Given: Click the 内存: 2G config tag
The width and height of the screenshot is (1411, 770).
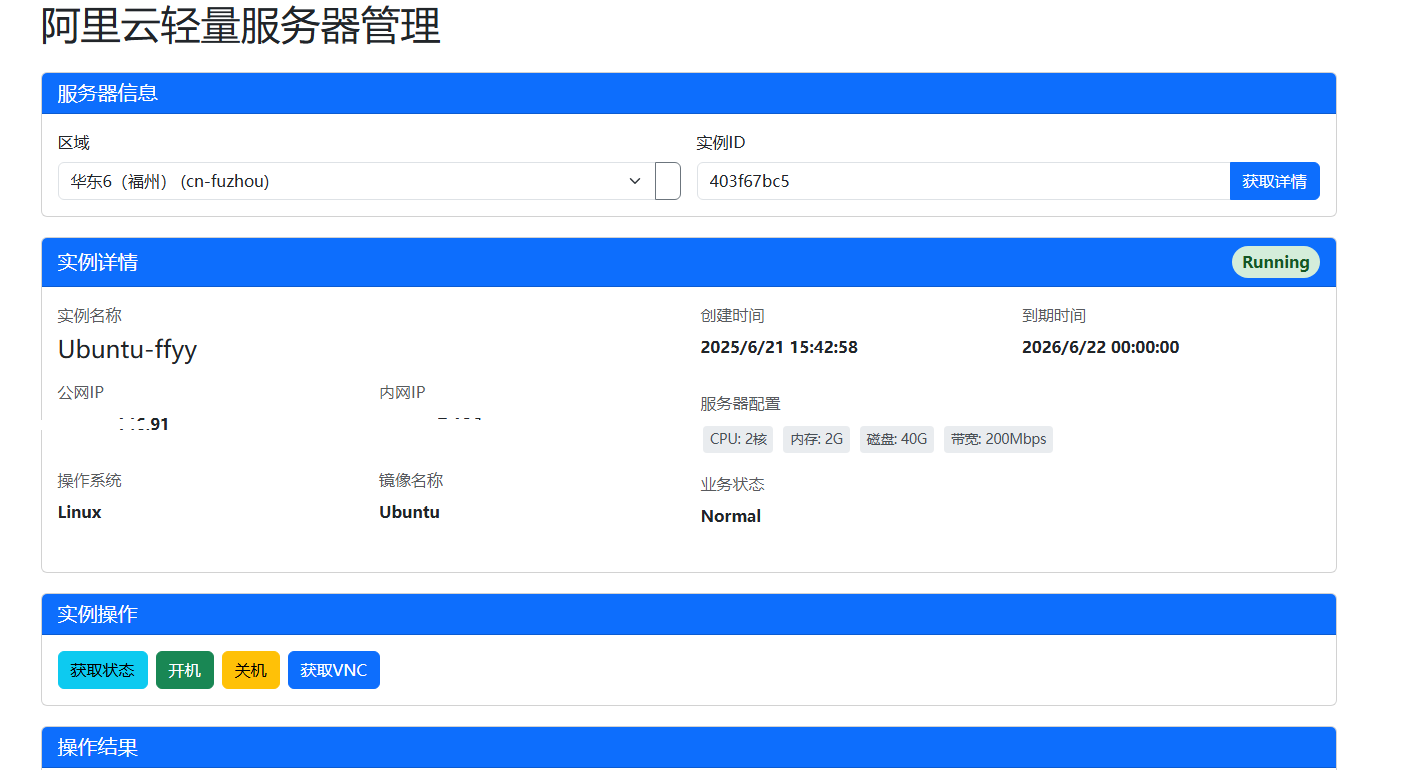Looking at the screenshot, I should point(817,439).
